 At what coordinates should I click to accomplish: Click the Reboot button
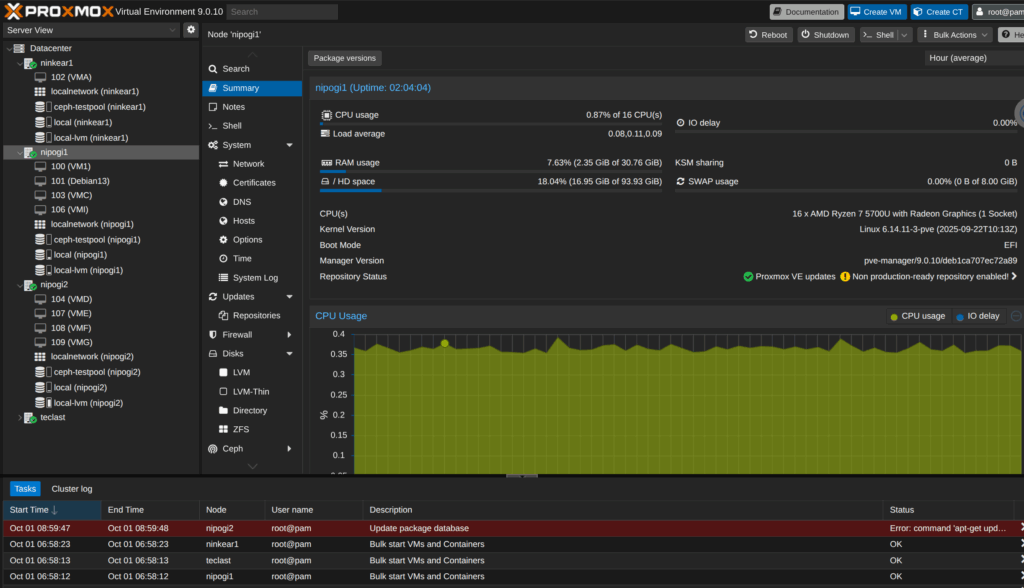point(768,35)
